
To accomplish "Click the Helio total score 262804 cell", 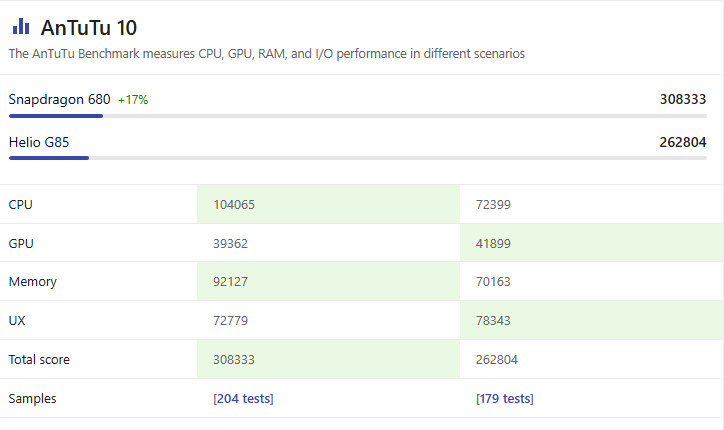I will pyautogui.click(x=591, y=359).
